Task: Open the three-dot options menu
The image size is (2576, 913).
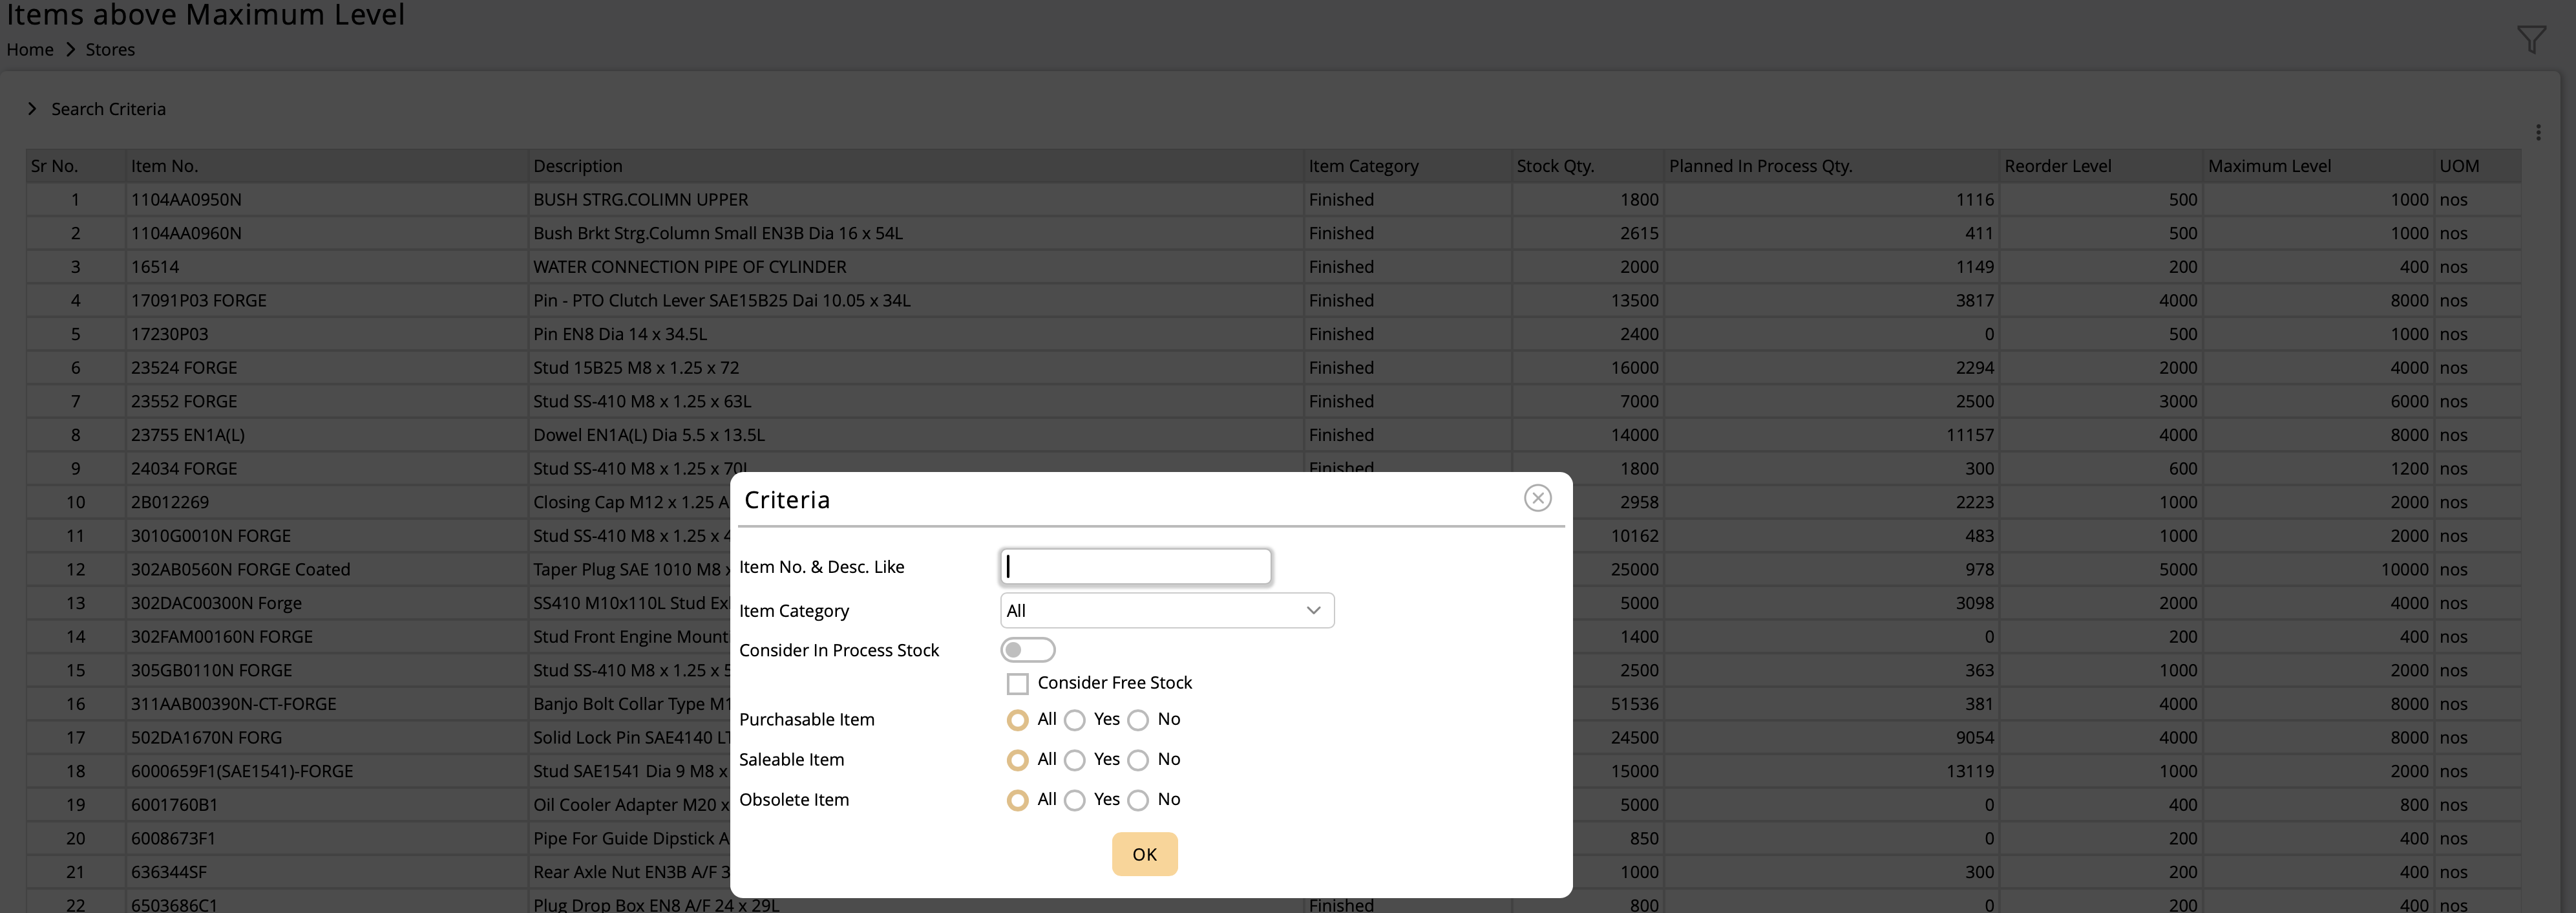Action: click(x=2538, y=132)
